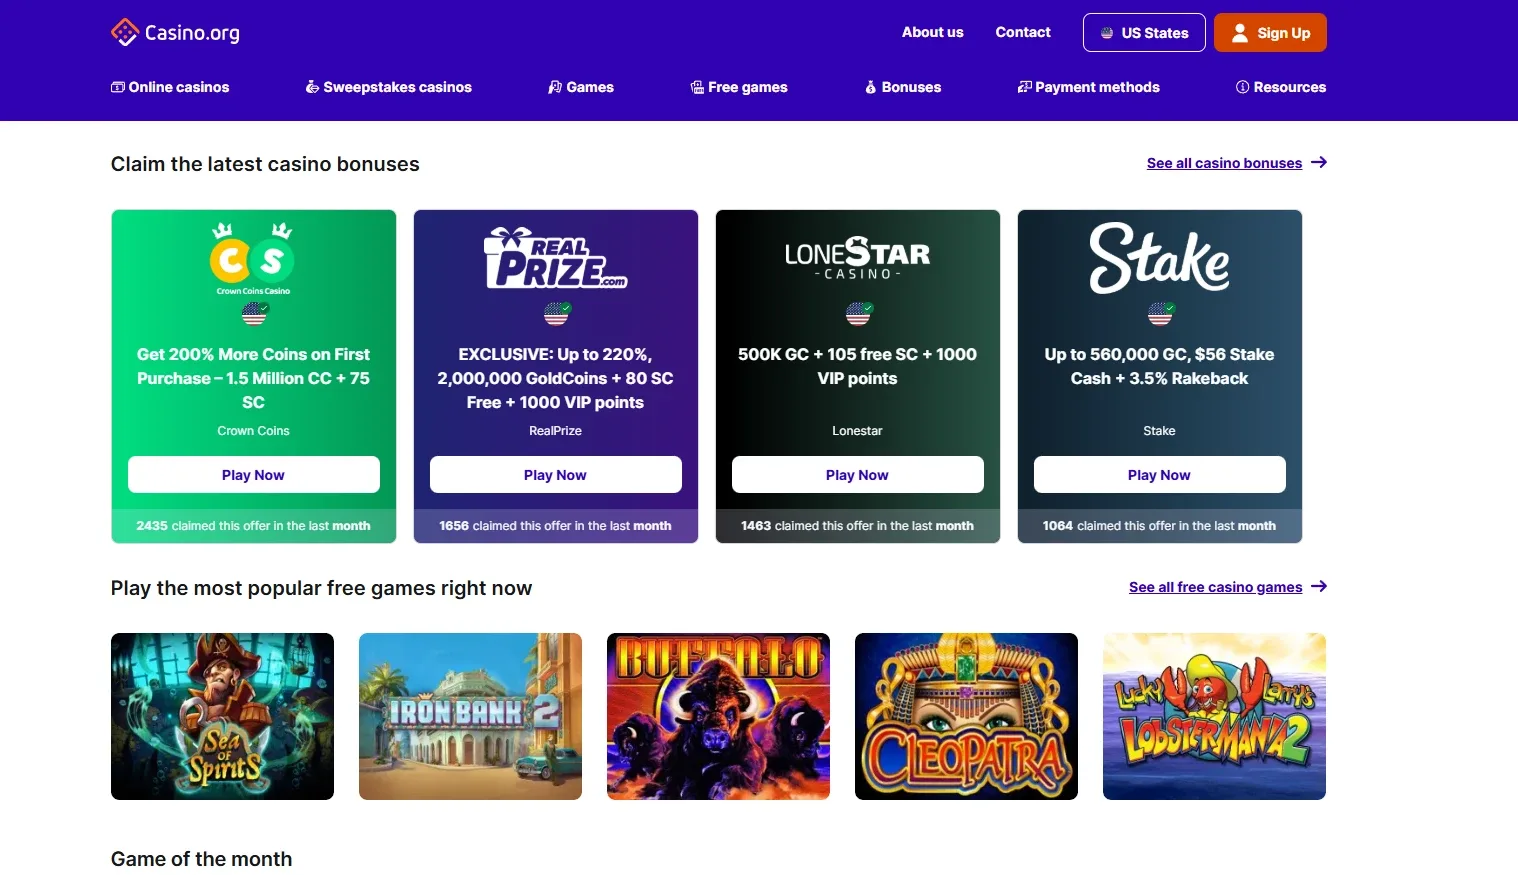Open Resources via the info icon

tap(1241, 87)
